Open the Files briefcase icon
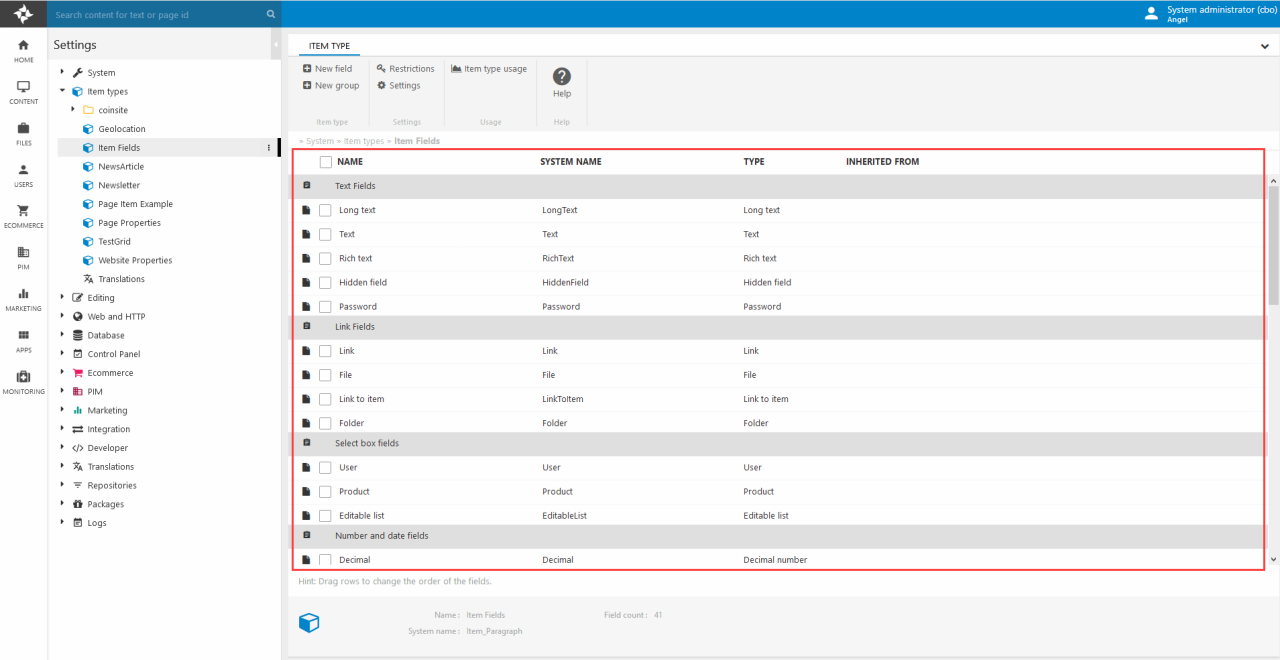Image resolution: width=1280 pixels, height=660 pixels. click(x=23, y=129)
